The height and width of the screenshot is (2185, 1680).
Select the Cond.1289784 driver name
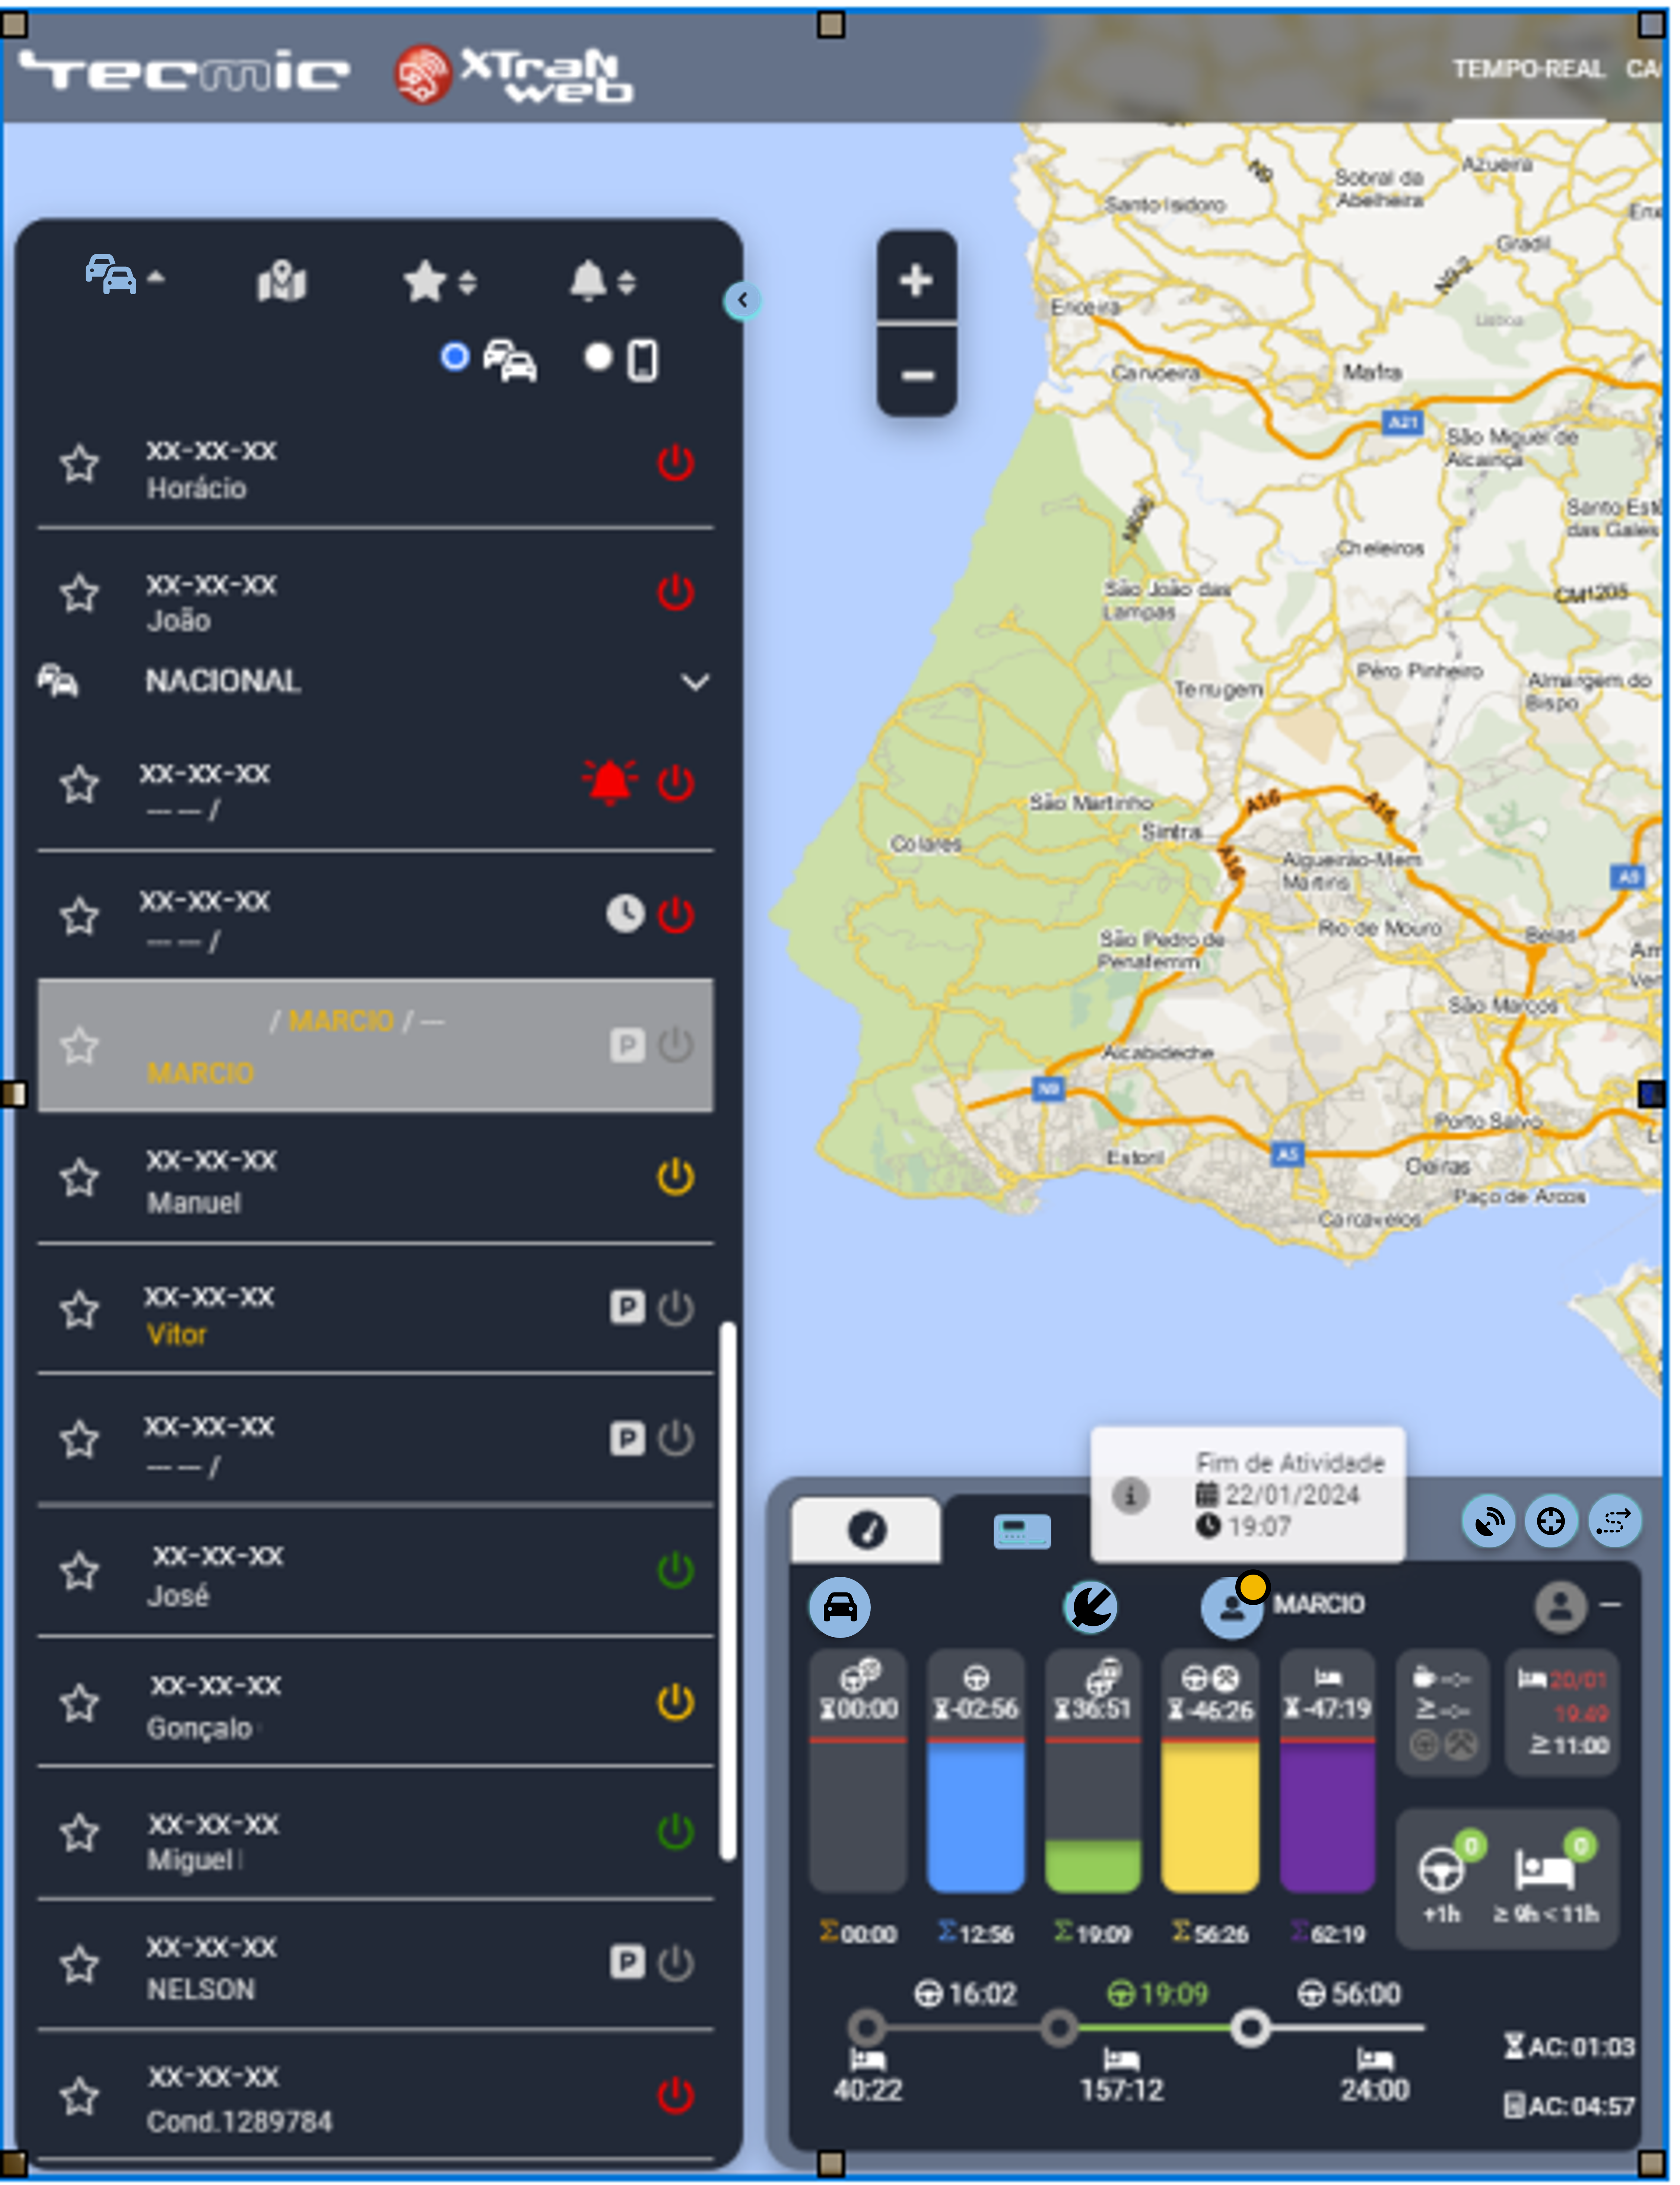(x=239, y=2121)
